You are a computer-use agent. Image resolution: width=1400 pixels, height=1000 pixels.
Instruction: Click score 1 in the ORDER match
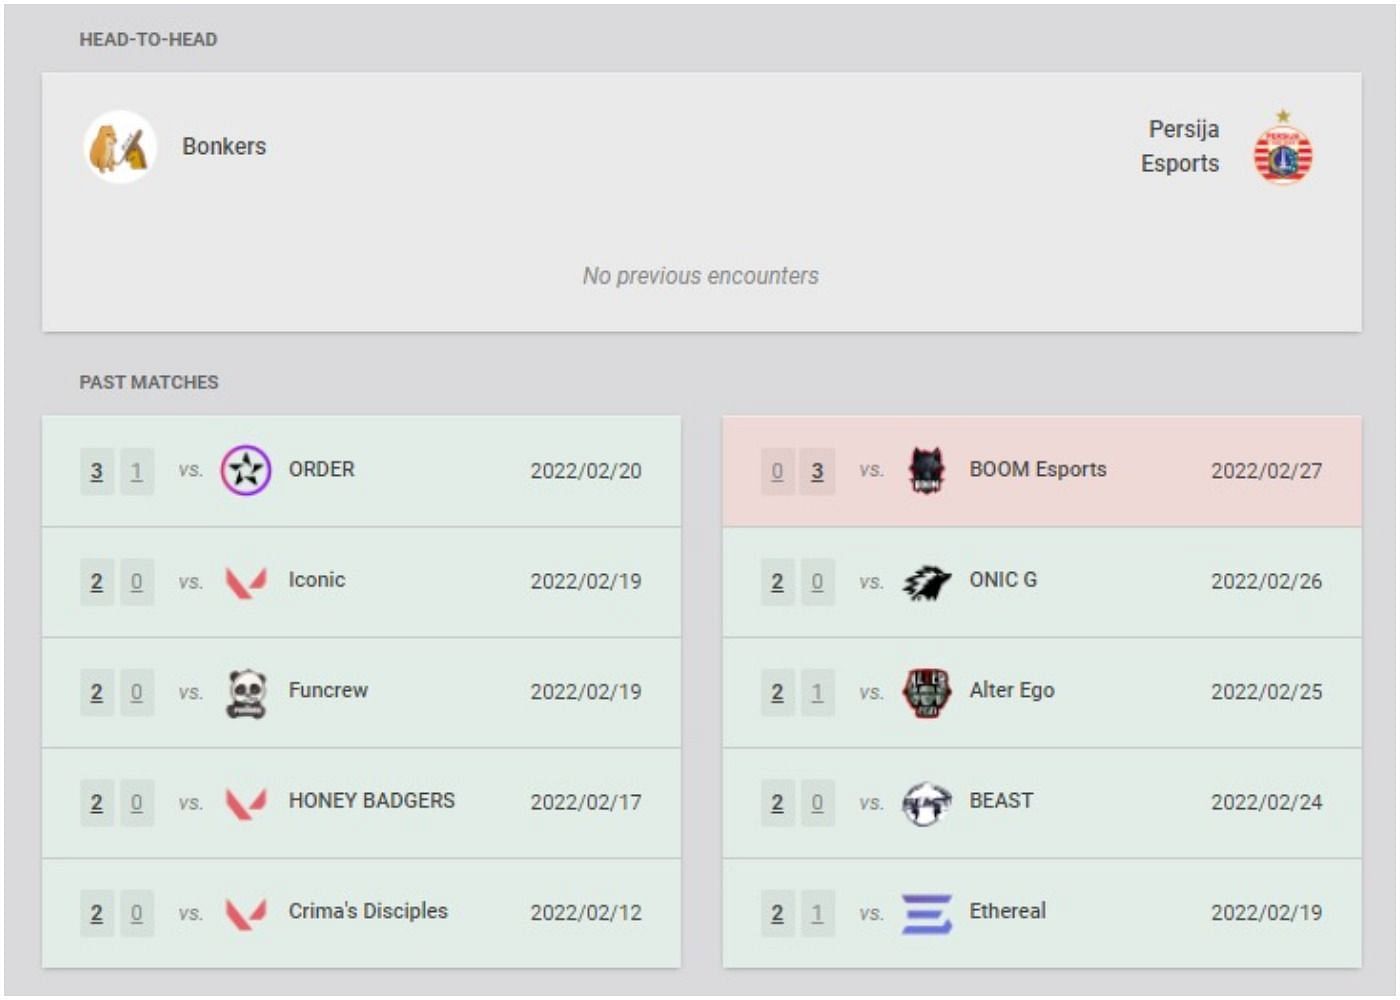pyautogui.click(x=137, y=471)
